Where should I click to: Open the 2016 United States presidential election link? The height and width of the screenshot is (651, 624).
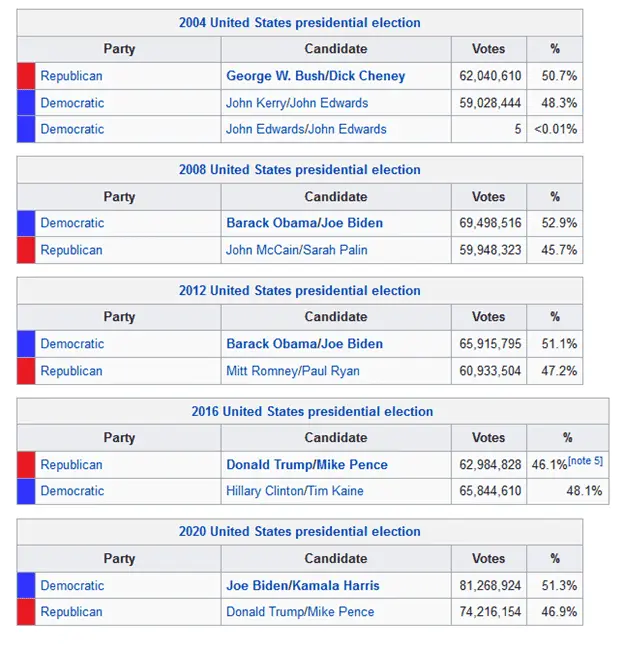[312, 412]
